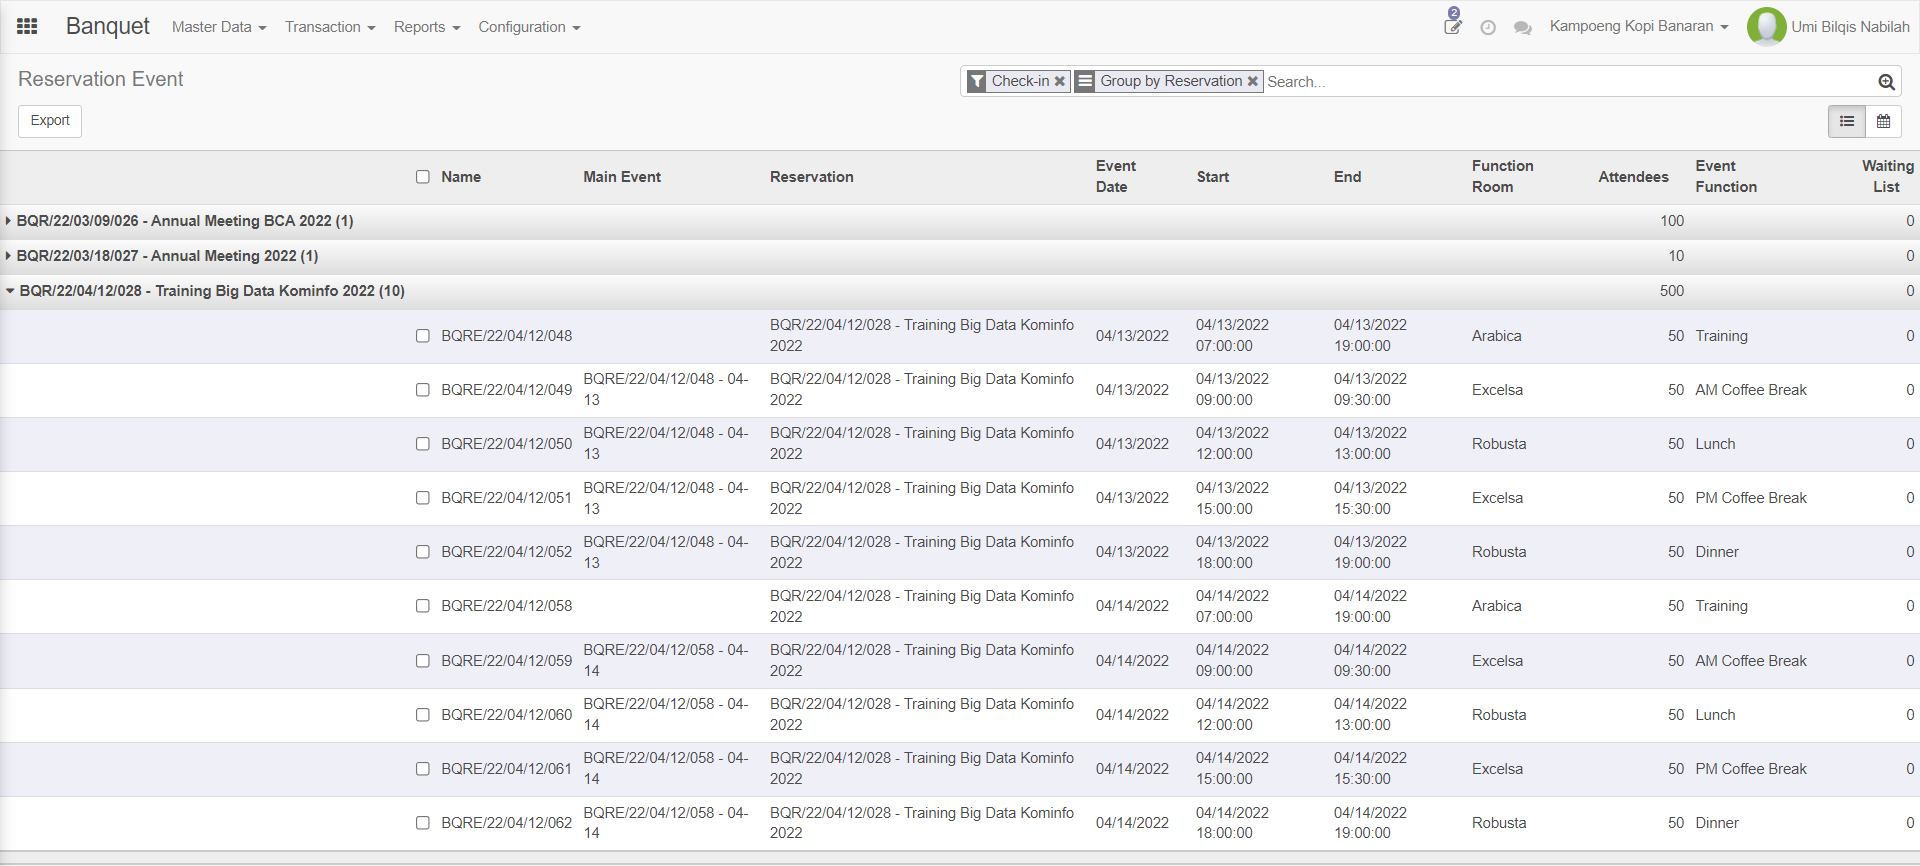Toggle the select-all header checkbox
This screenshot has width=1920, height=866.
[423, 177]
